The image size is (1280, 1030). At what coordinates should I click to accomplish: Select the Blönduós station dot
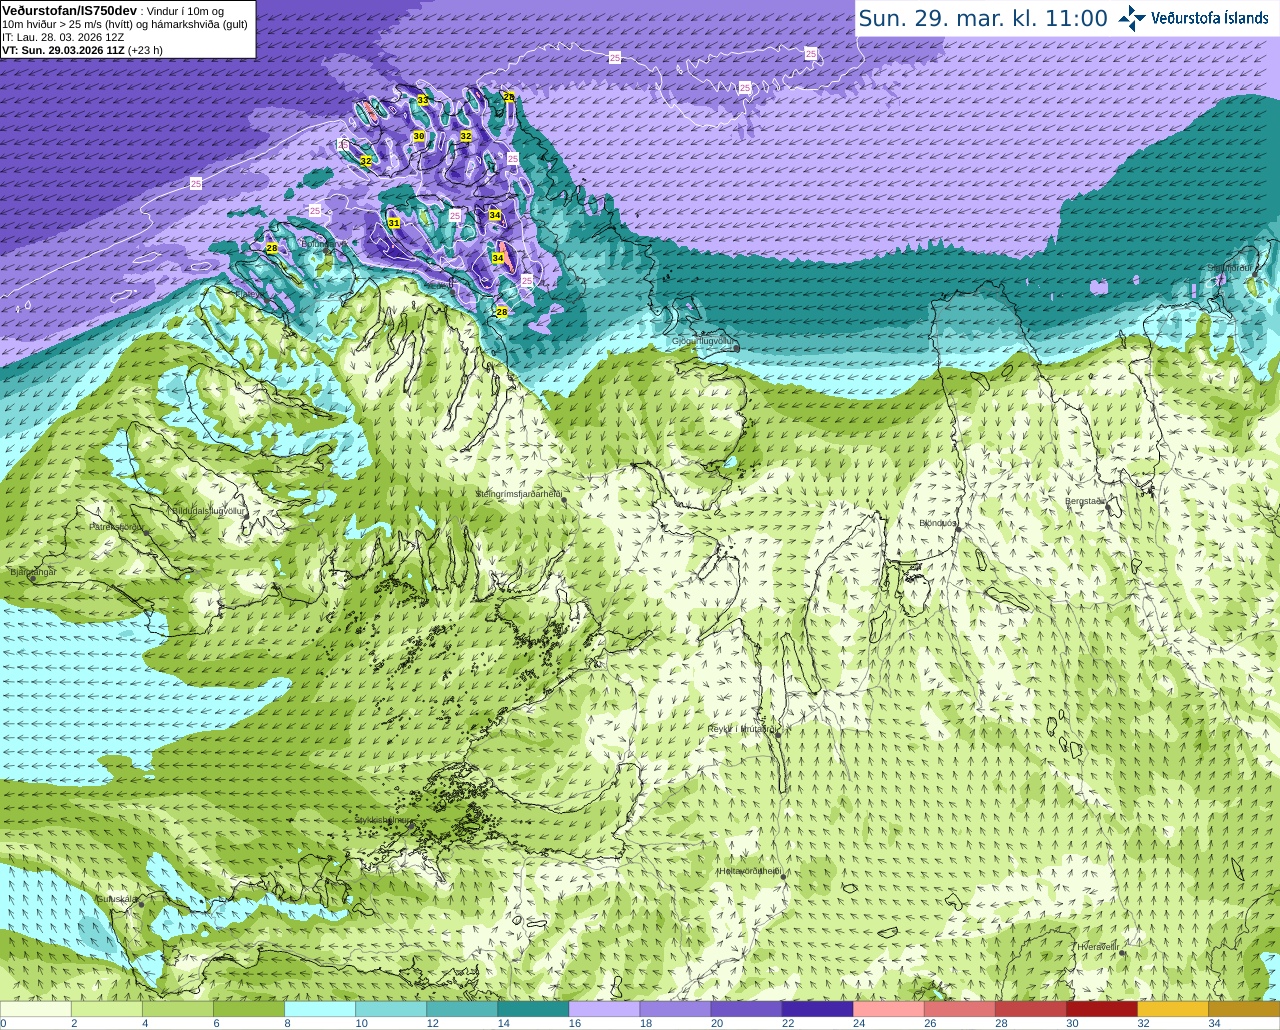957,531
